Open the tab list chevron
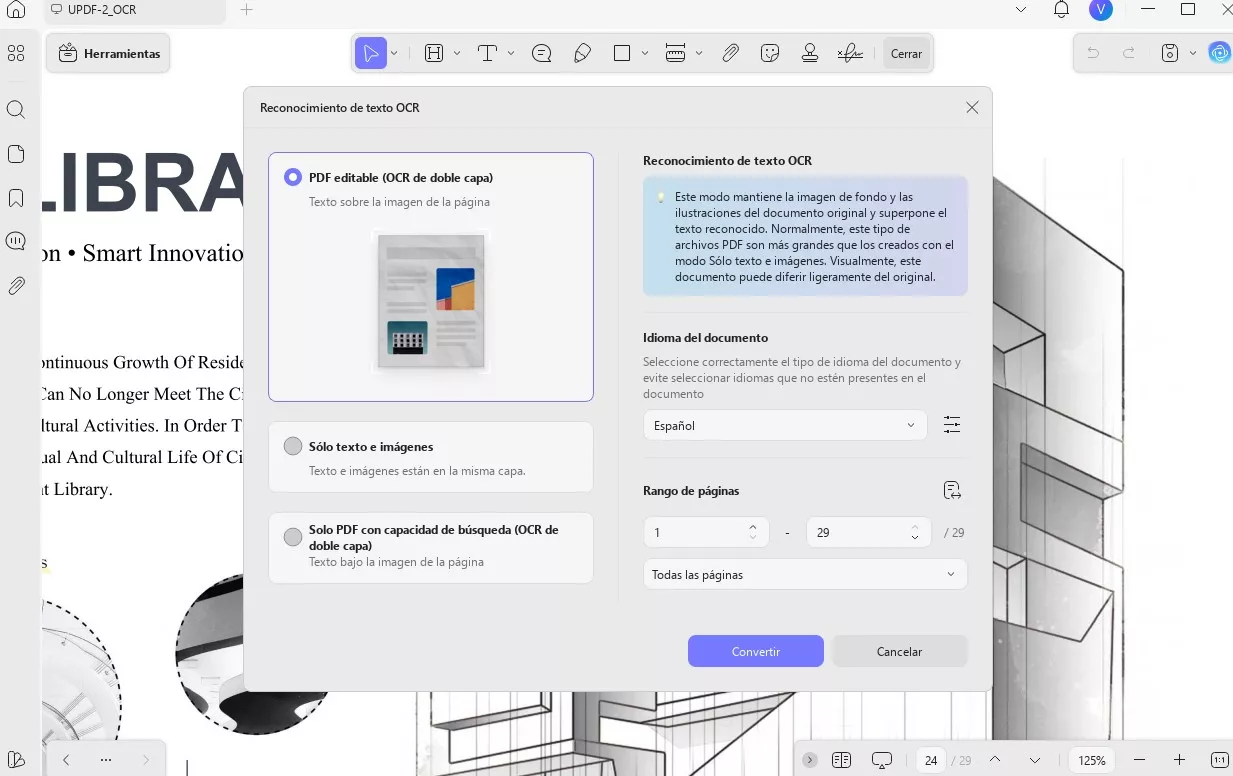Image resolution: width=1233 pixels, height=776 pixels. tap(1020, 10)
